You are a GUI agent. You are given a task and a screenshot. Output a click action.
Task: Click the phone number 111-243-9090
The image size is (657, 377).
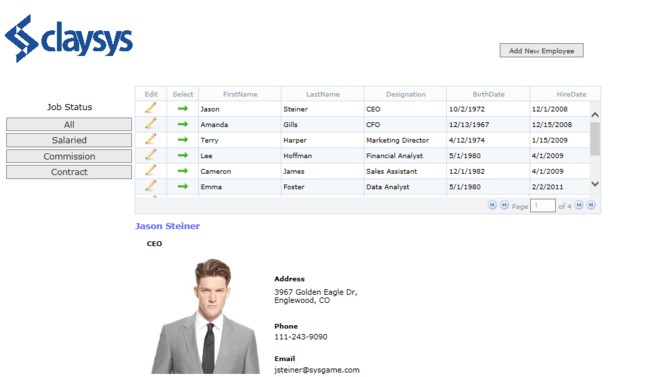pyautogui.click(x=301, y=337)
